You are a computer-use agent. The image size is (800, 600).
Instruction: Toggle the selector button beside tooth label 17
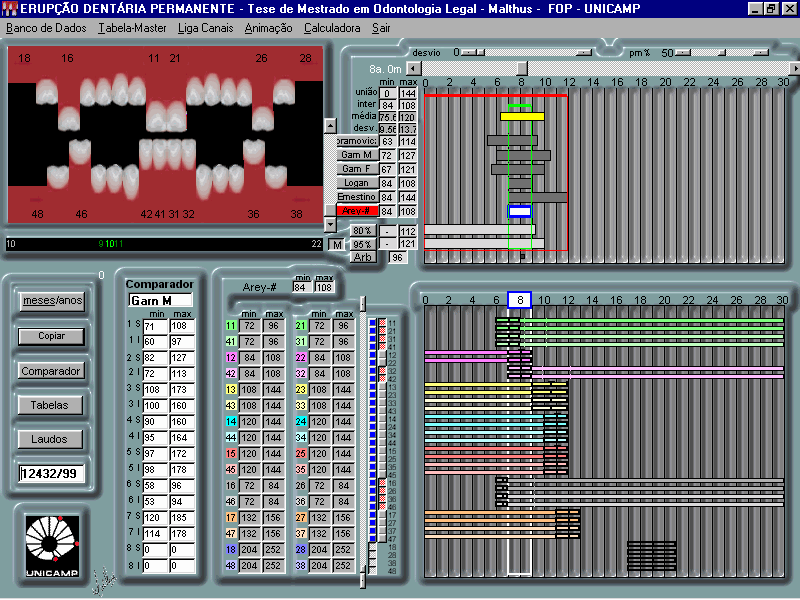(382, 515)
